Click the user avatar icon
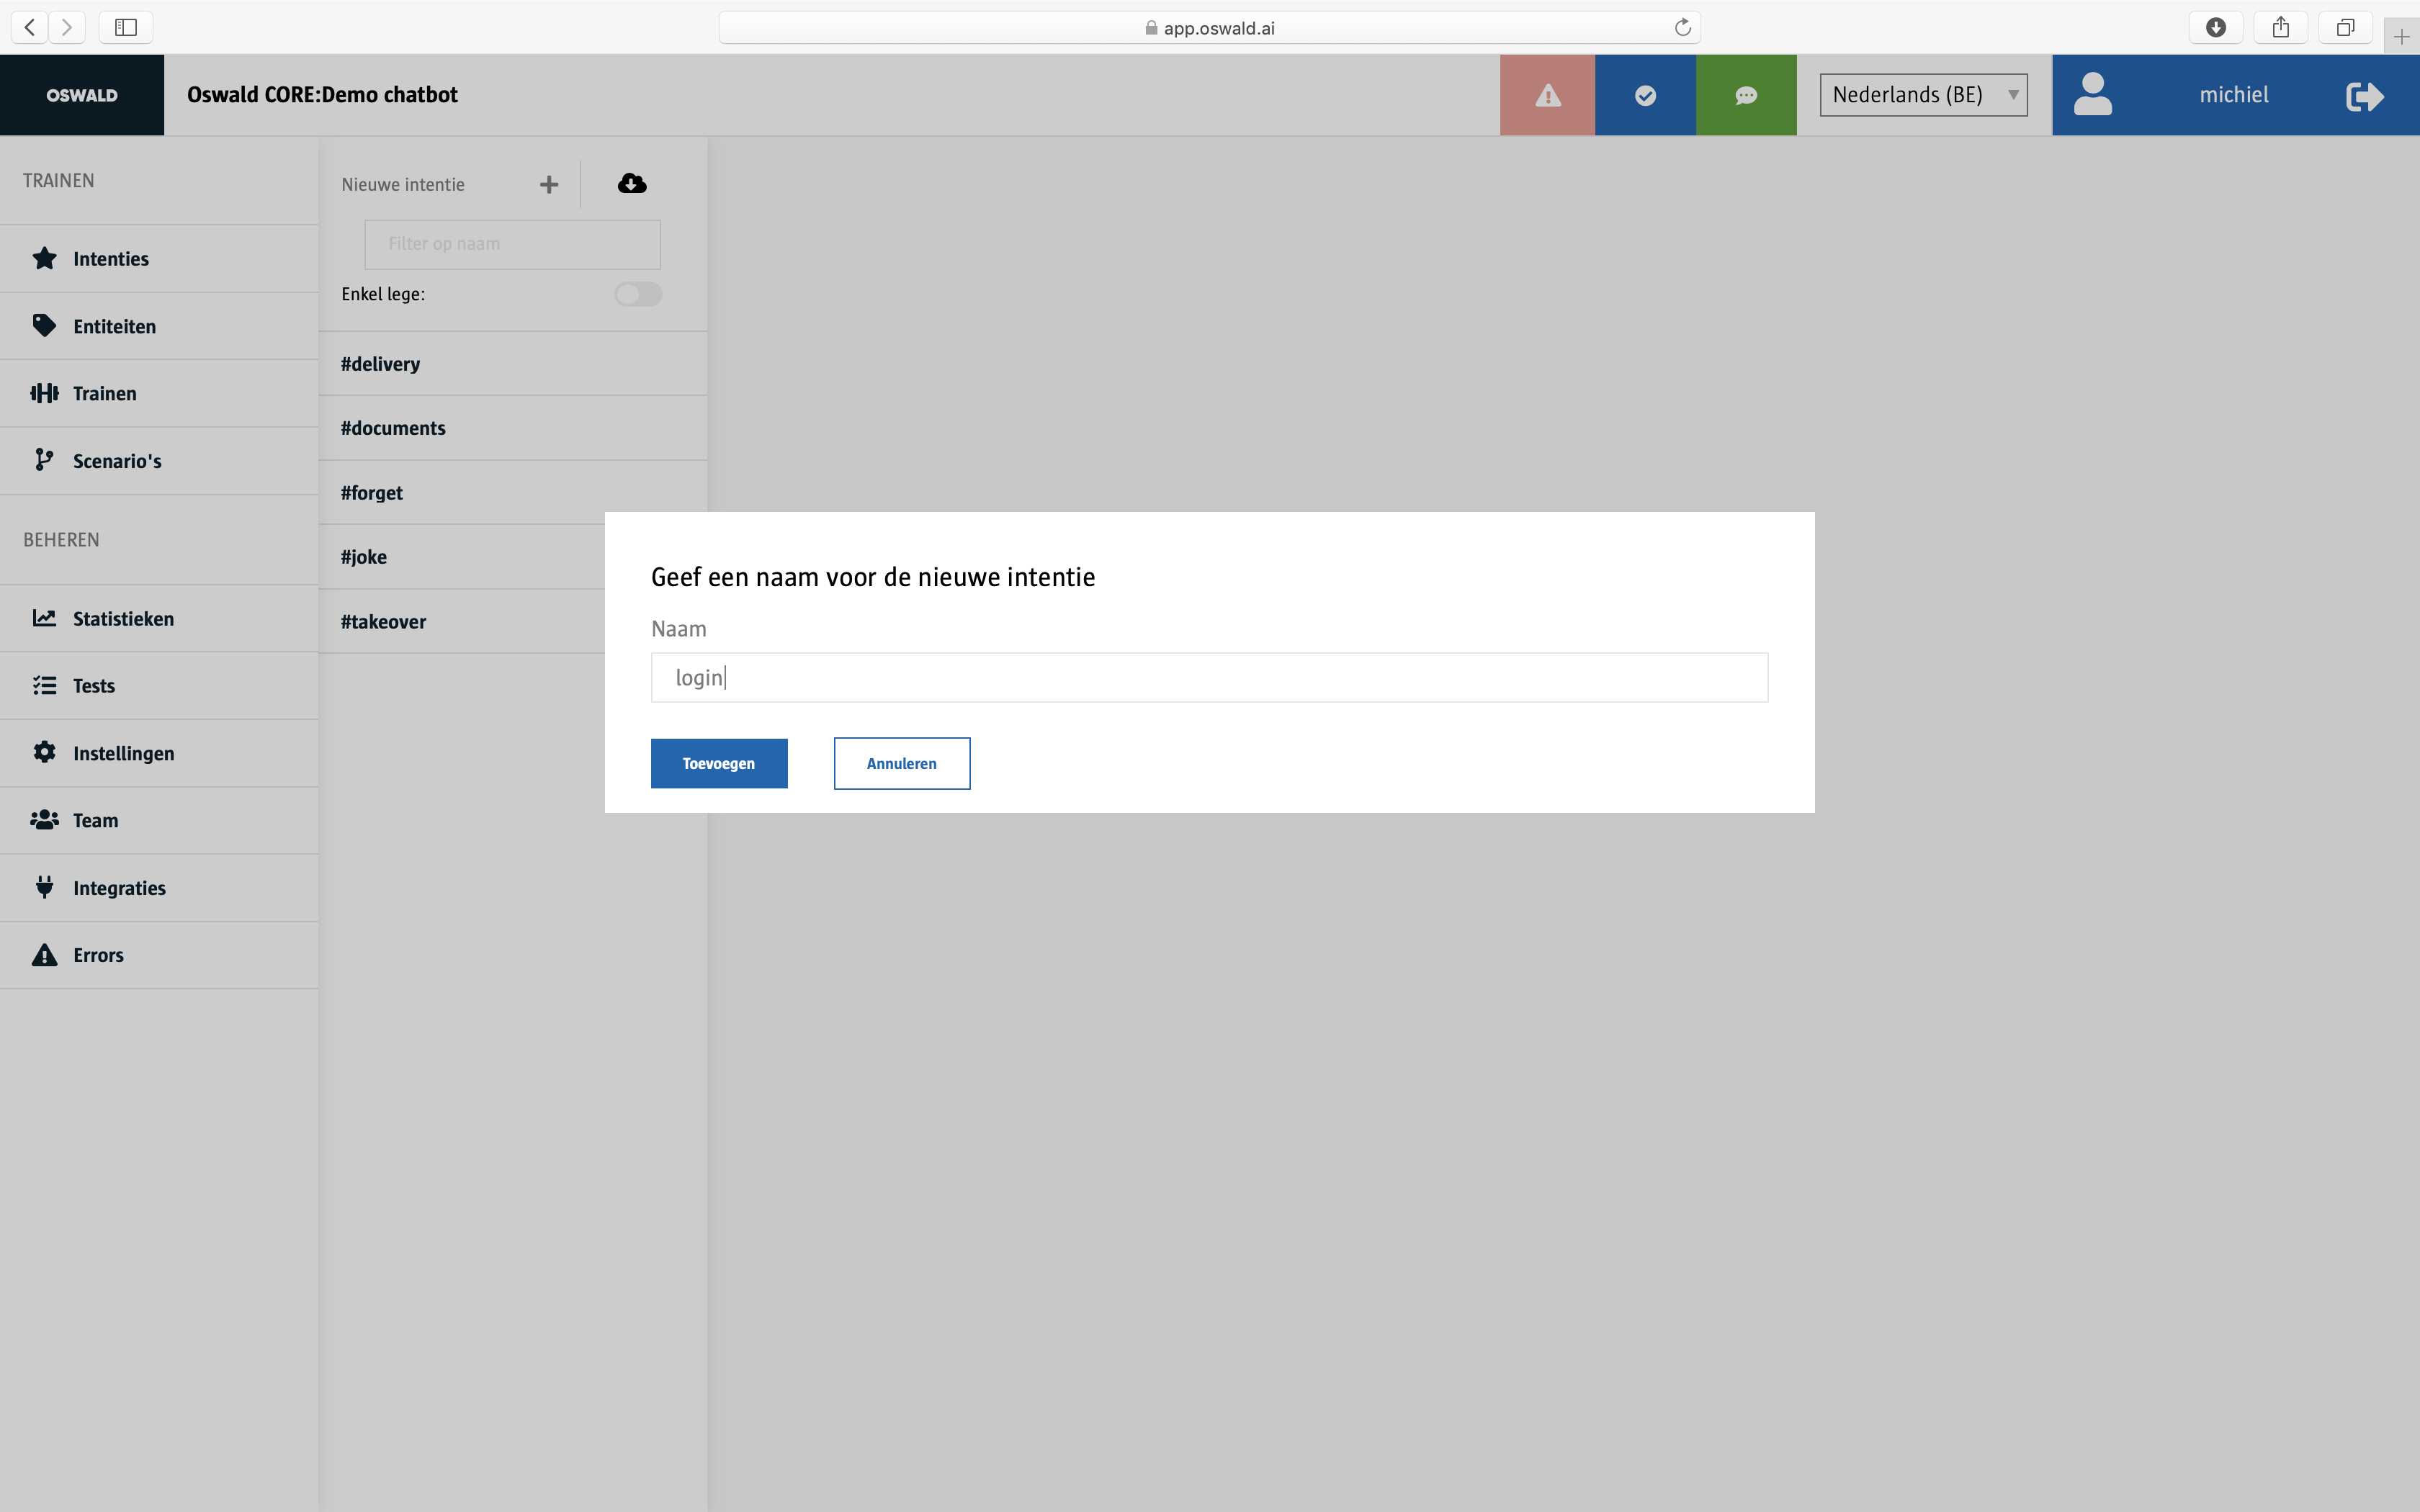Screen dimensions: 2420x1512 pos(2092,95)
